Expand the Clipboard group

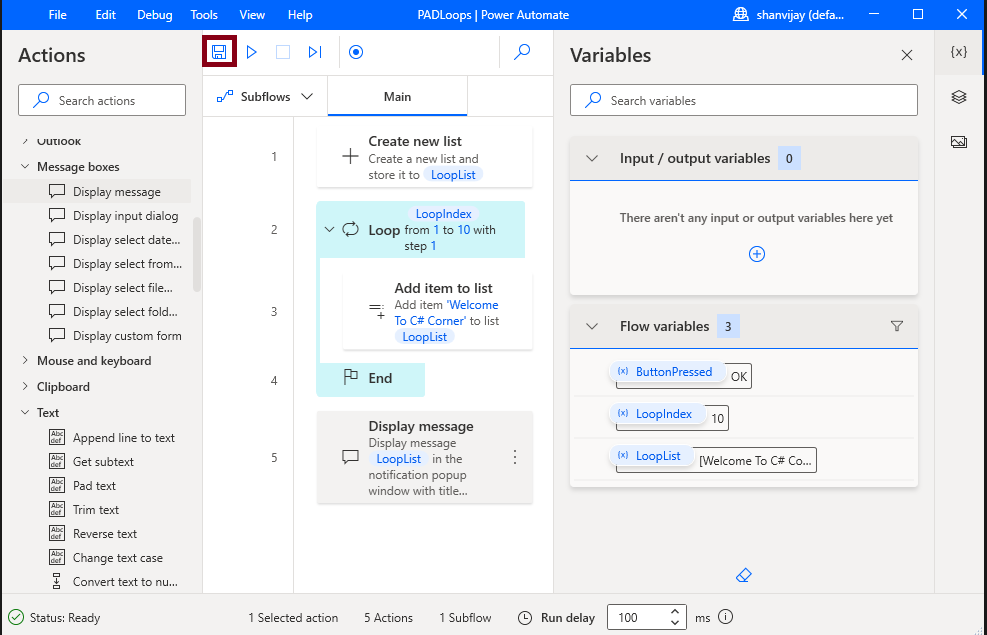[x=25, y=386]
